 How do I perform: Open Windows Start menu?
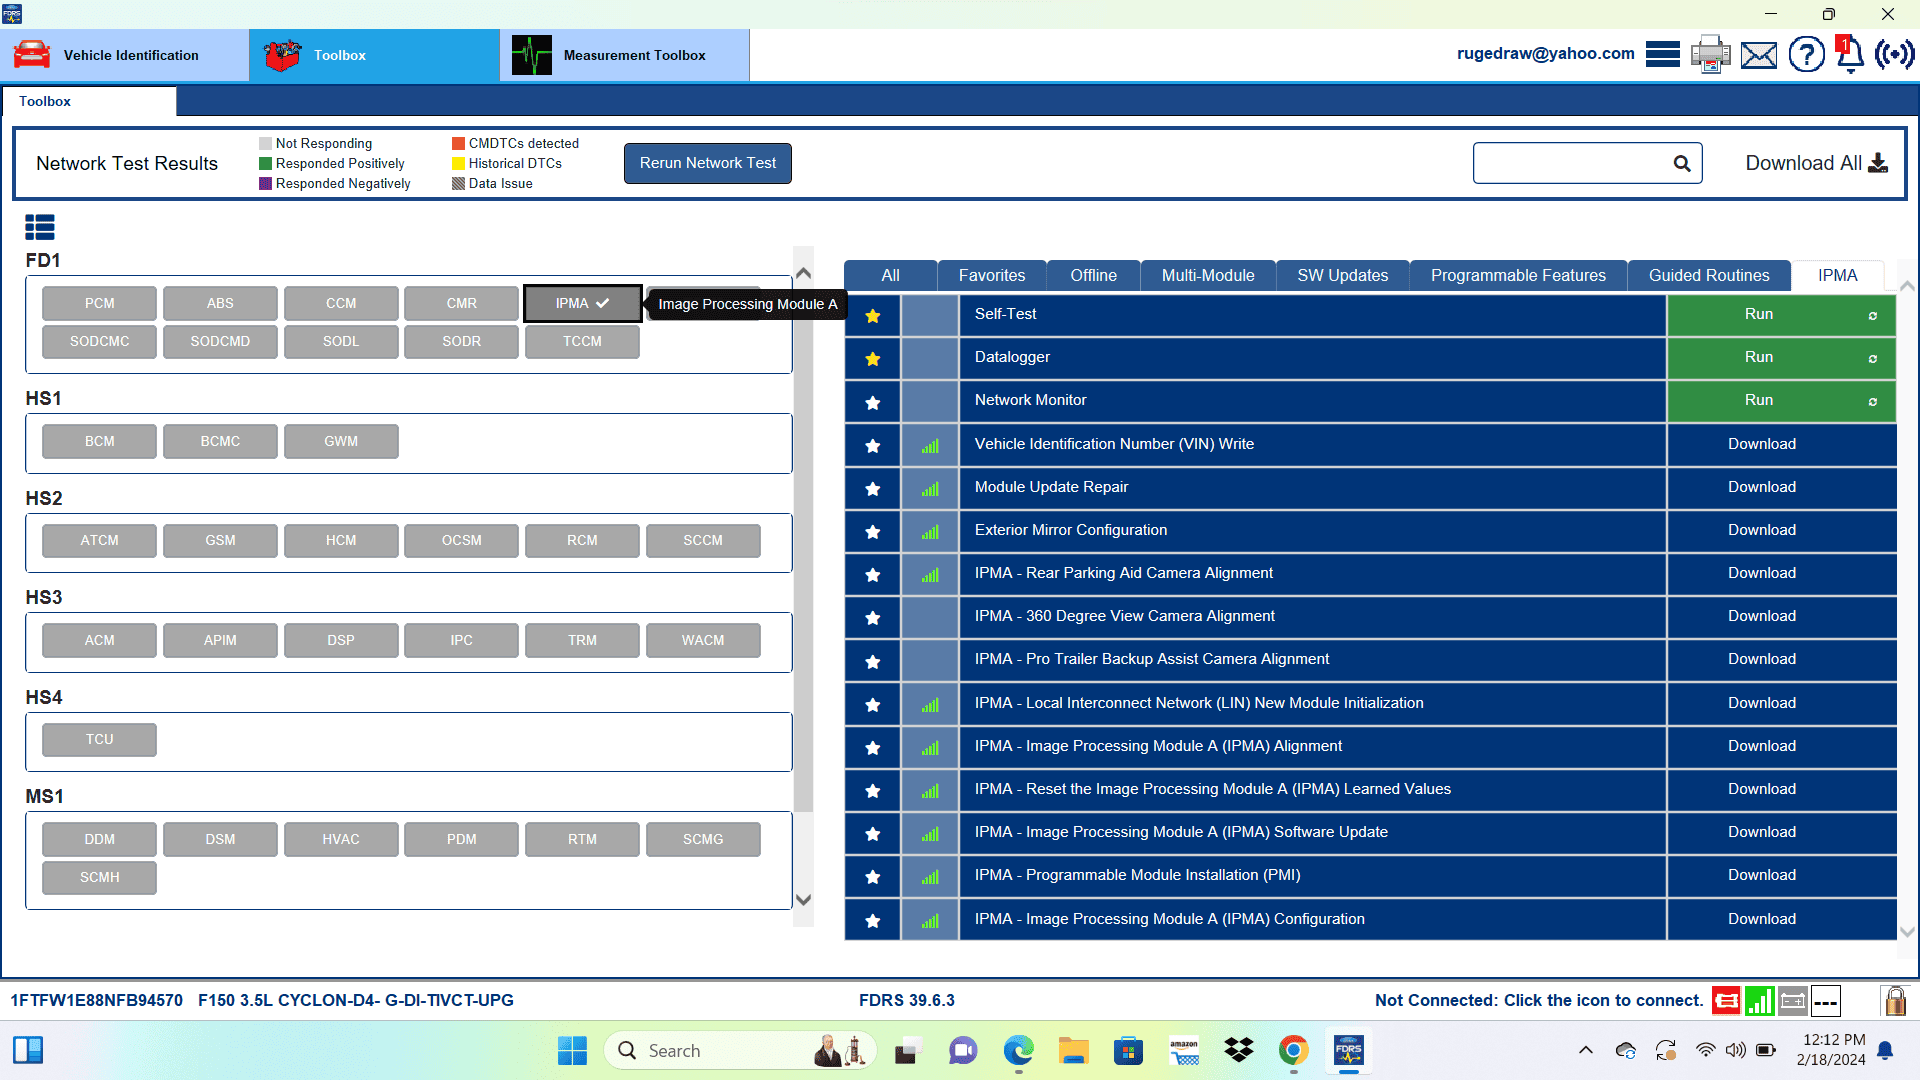(x=572, y=1050)
